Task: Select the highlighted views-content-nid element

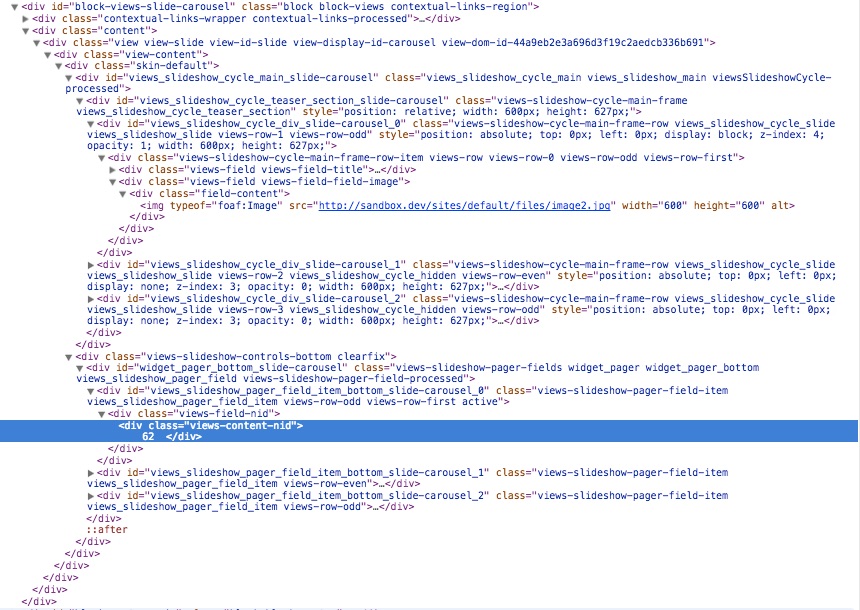Action: 210,425
